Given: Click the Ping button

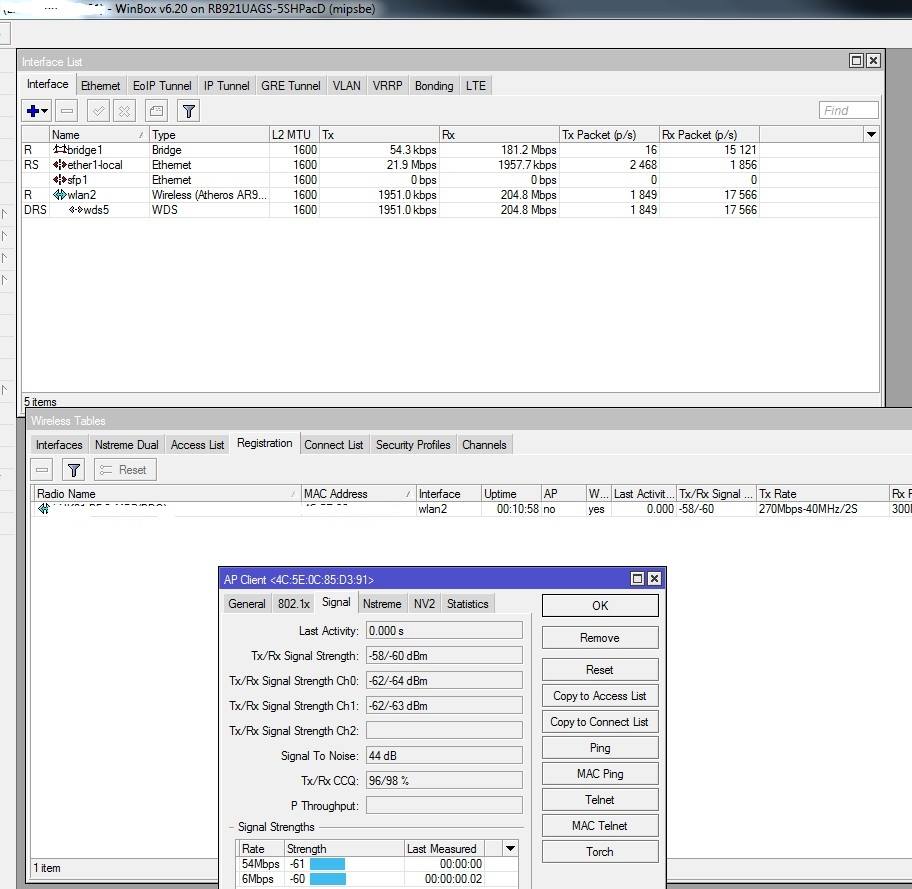Looking at the screenshot, I should click(x=600, y=748).
